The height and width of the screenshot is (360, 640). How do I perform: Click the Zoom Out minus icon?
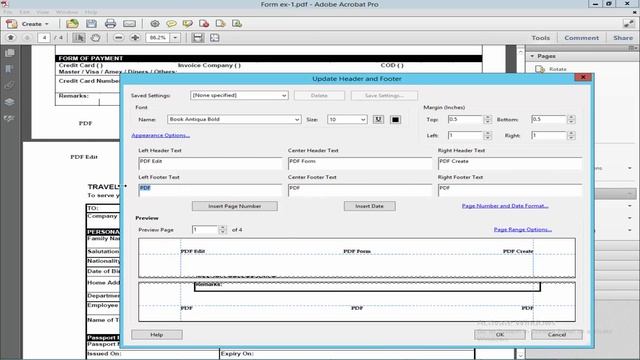118,38
